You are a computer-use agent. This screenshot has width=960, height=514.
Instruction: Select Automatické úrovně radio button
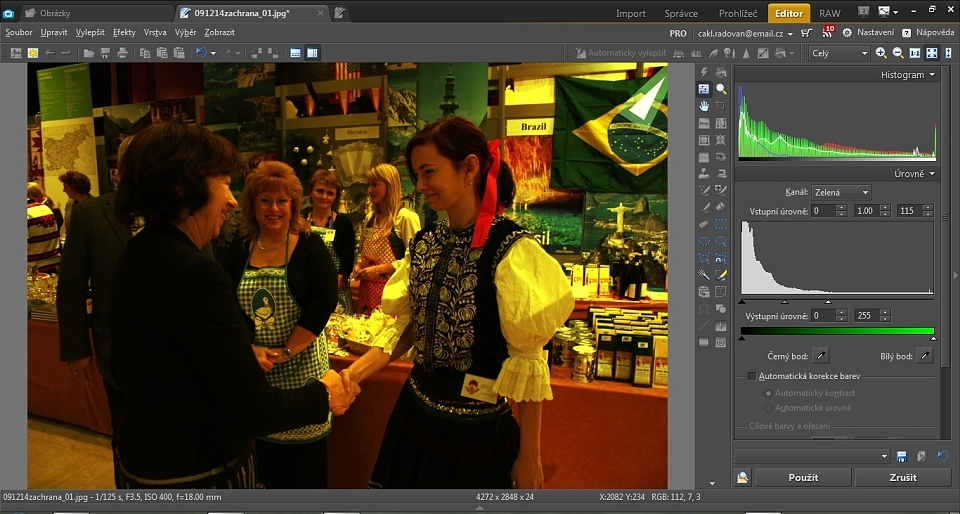pyautogui.click(x=768, y=408)
